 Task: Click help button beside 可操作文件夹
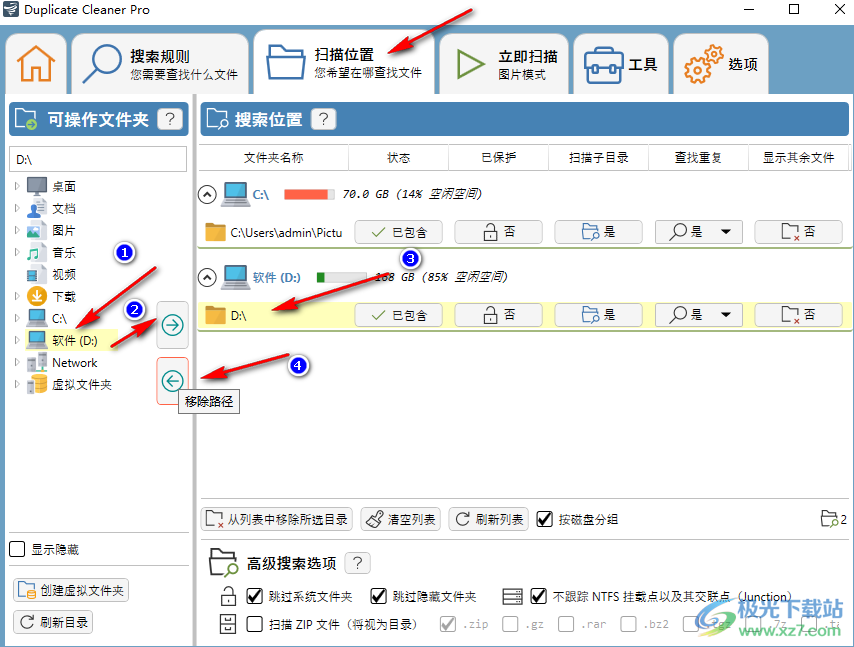pos(170,119)
